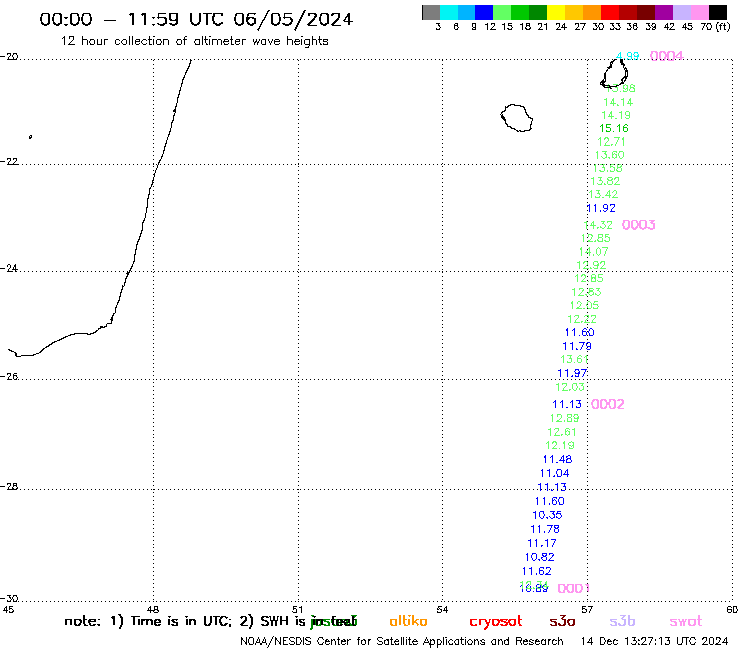Click the subtitle '12 hour collection of altimeter wave heights'
This screenshot has height=650, width=740.
coord(194,41)
